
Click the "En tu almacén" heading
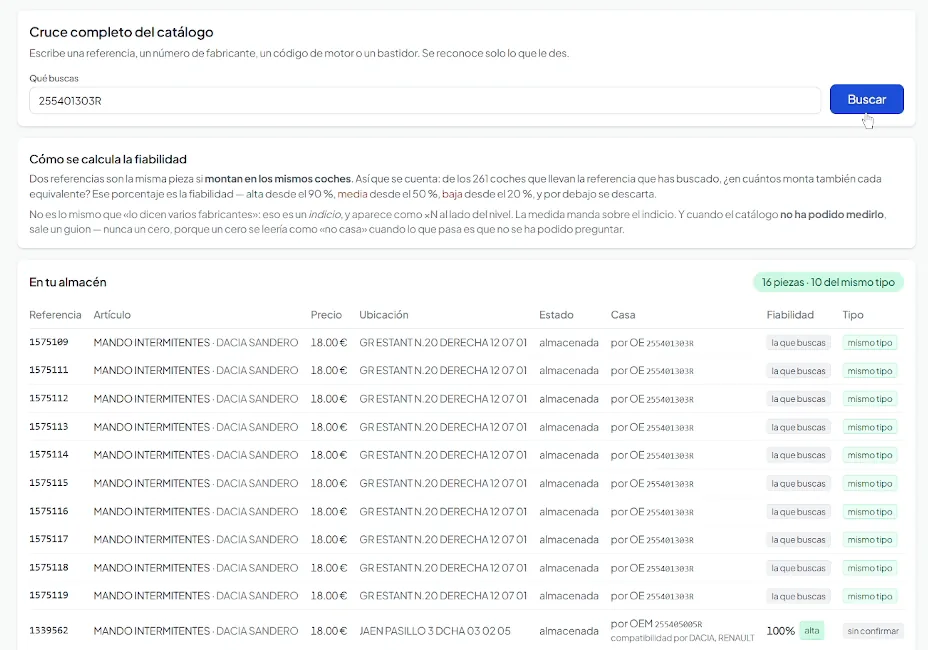[67, 282]
